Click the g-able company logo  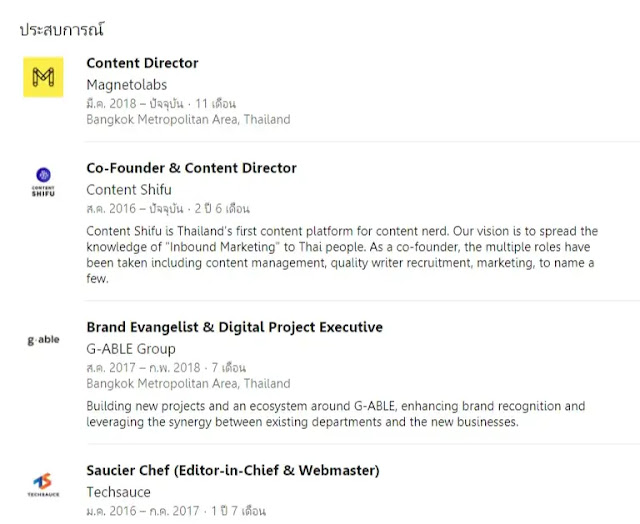43,340
